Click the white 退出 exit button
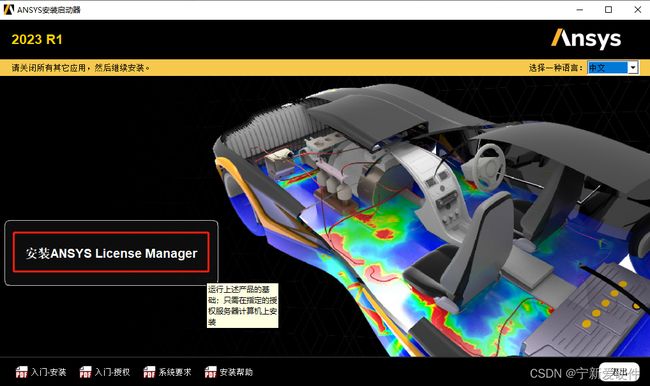 619,372
